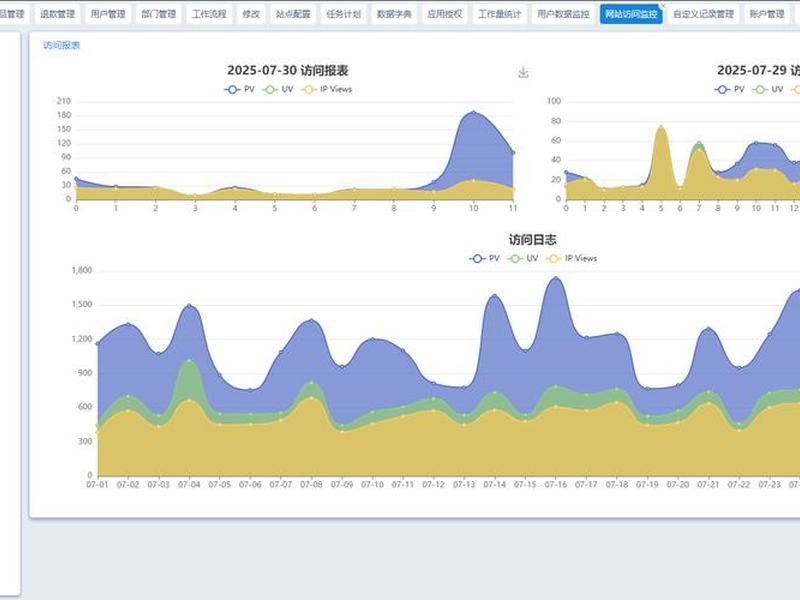Open the 退款管理 tab

click(57, 14)
